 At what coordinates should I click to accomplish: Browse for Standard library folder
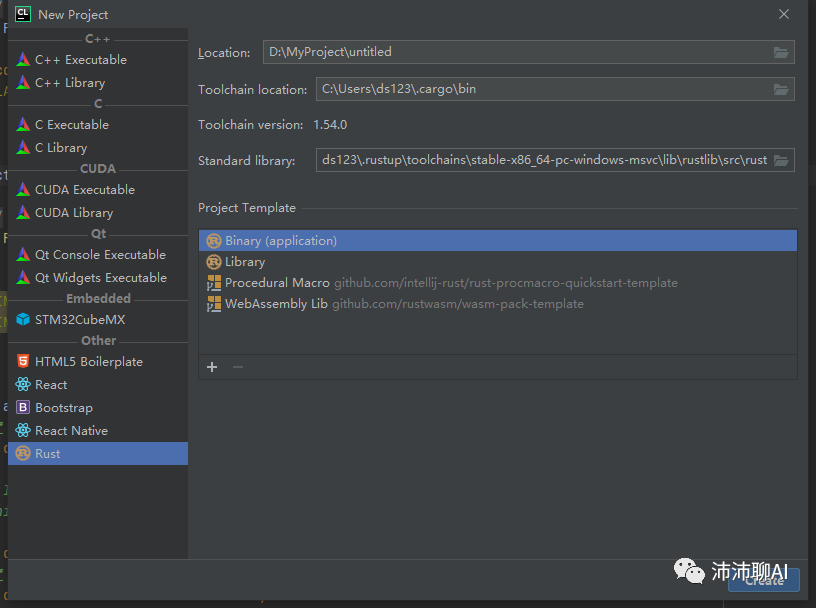[781, 160]
